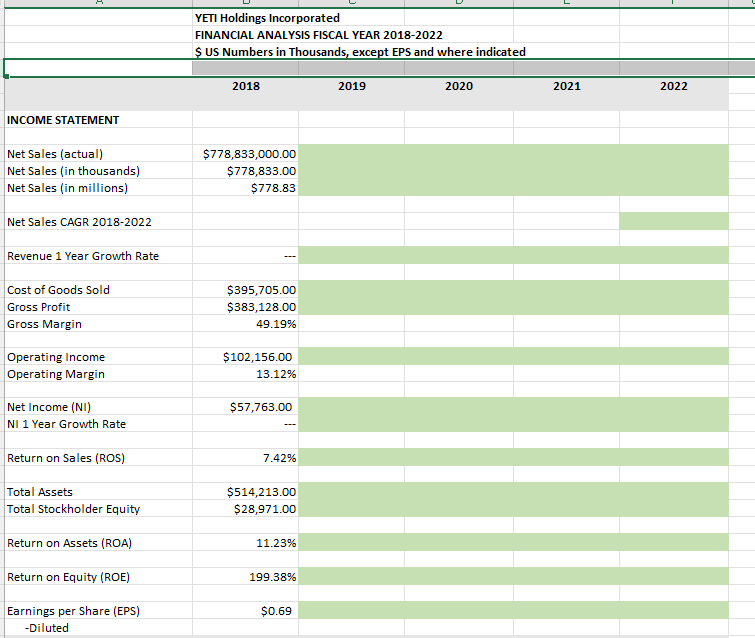This screenshot has width=755, height=638.
Task: Click the Total Assets value $514,213.00
Action: (259, 492)
